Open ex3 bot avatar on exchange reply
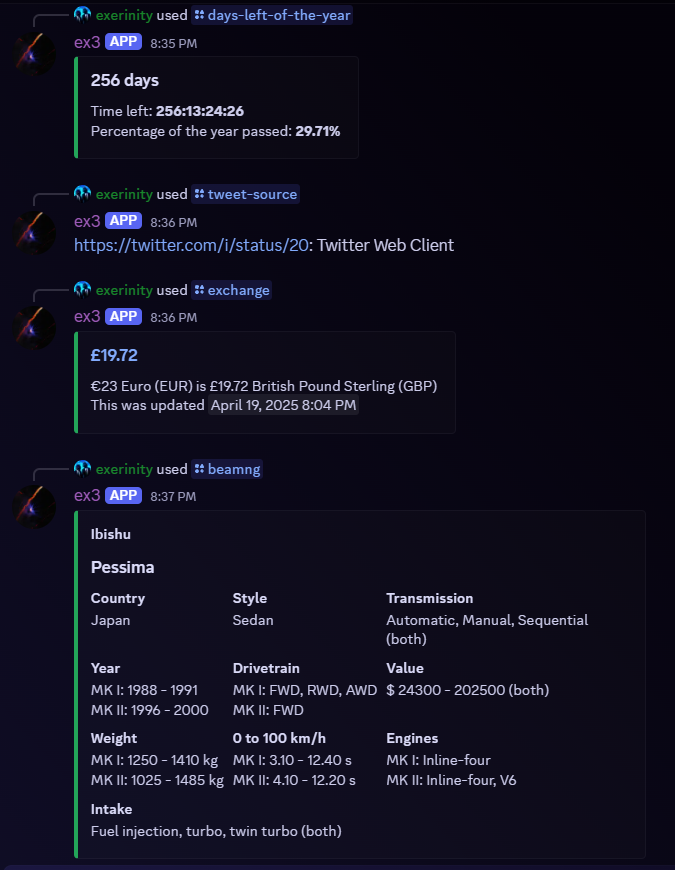The height and width of the screenshot is (870, 675). pyautogui.click(x=34, y=328)
